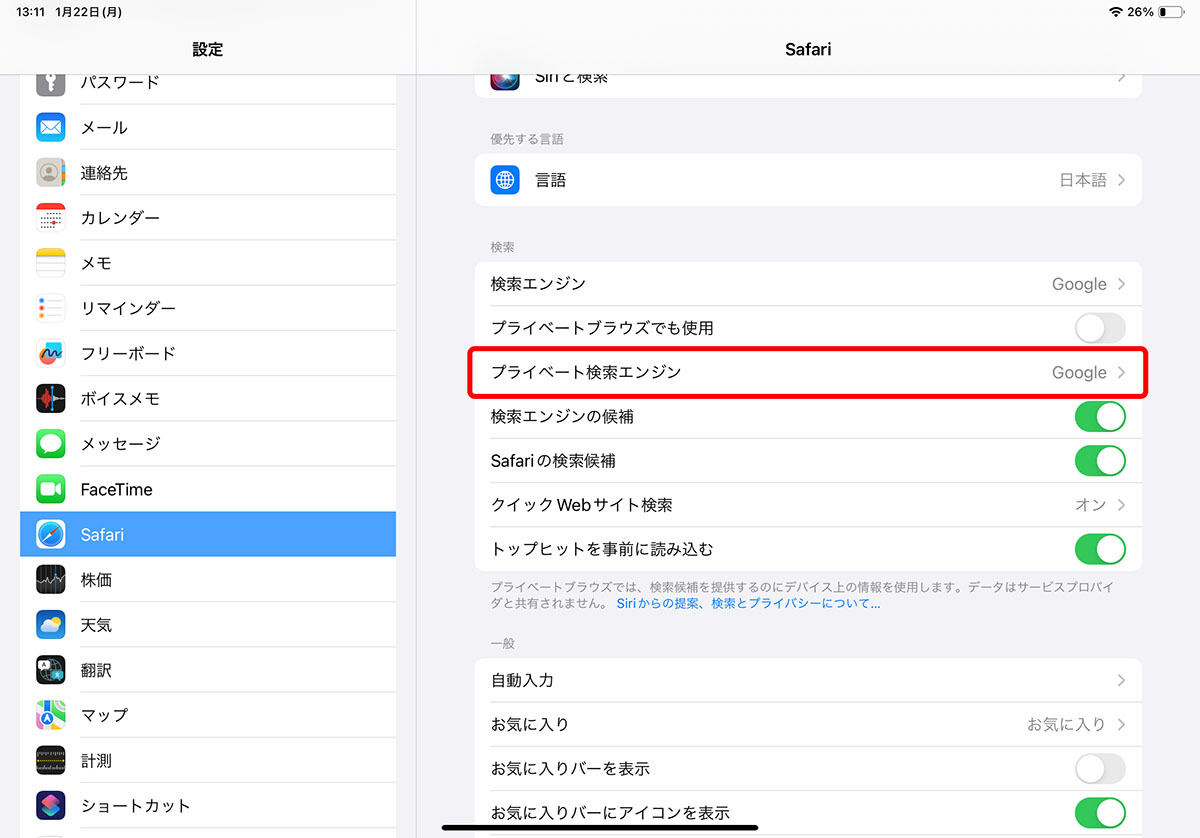
Task: Tap 翻訳 label in sidebar
Action: (x=96, y=670)
